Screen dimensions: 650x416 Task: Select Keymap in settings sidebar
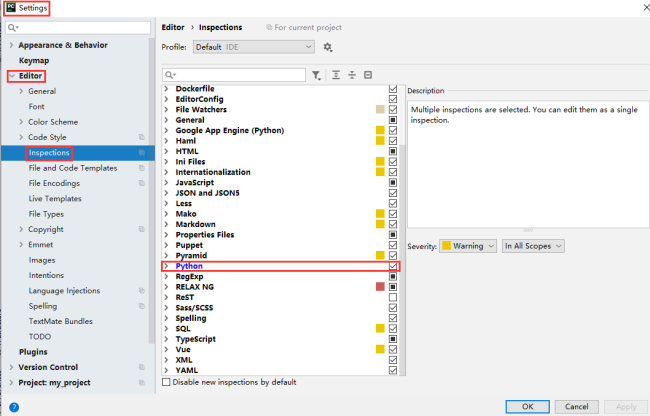34,60
